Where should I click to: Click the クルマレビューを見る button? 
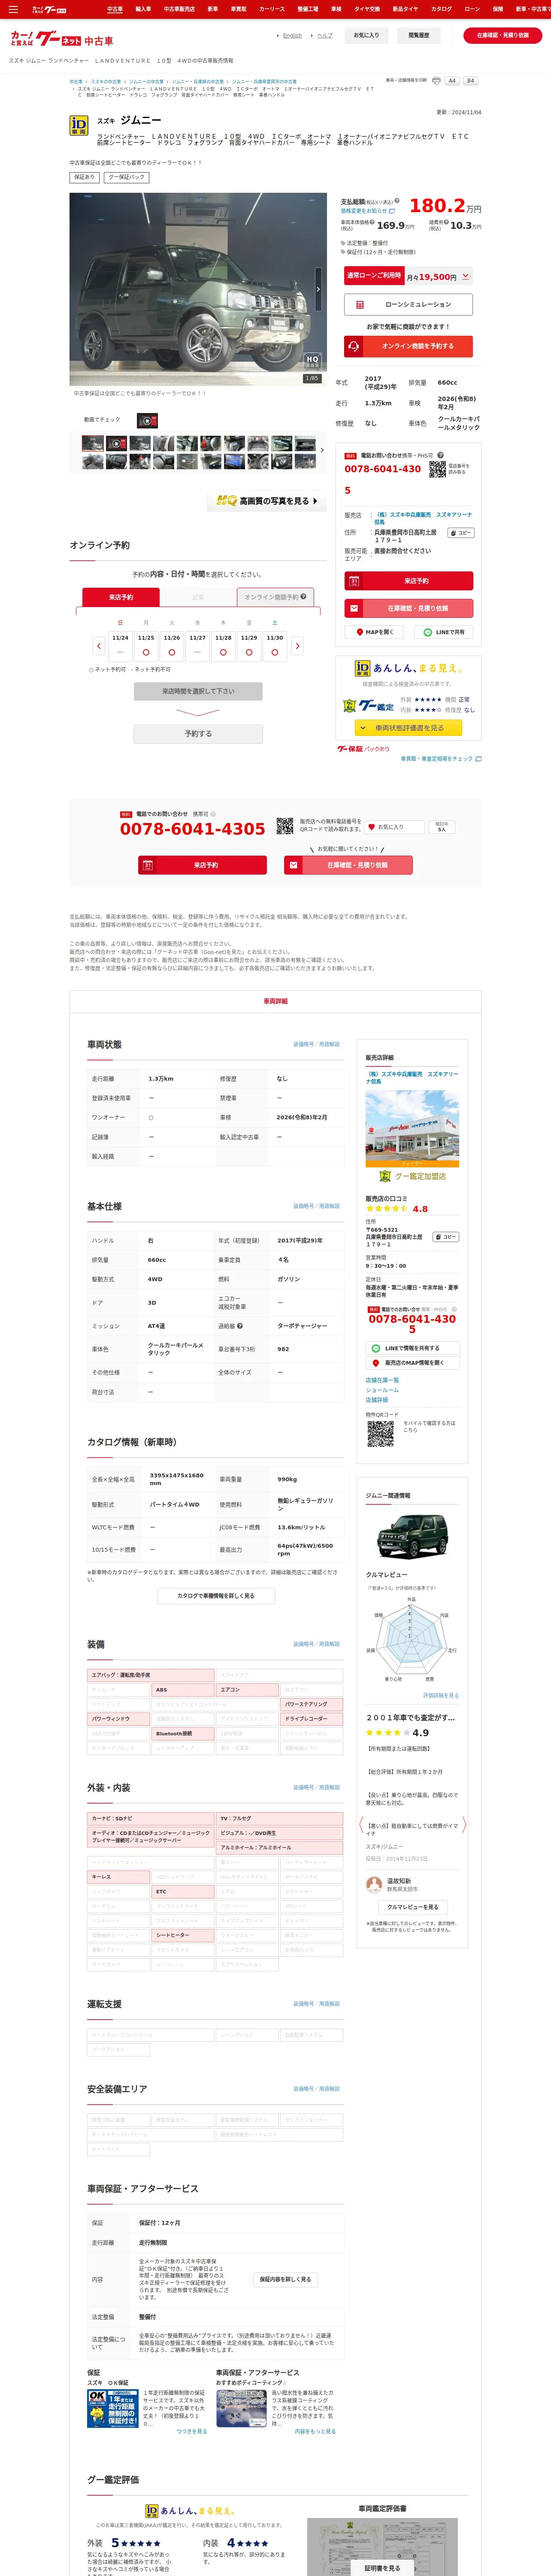(x=412, y=1907)
